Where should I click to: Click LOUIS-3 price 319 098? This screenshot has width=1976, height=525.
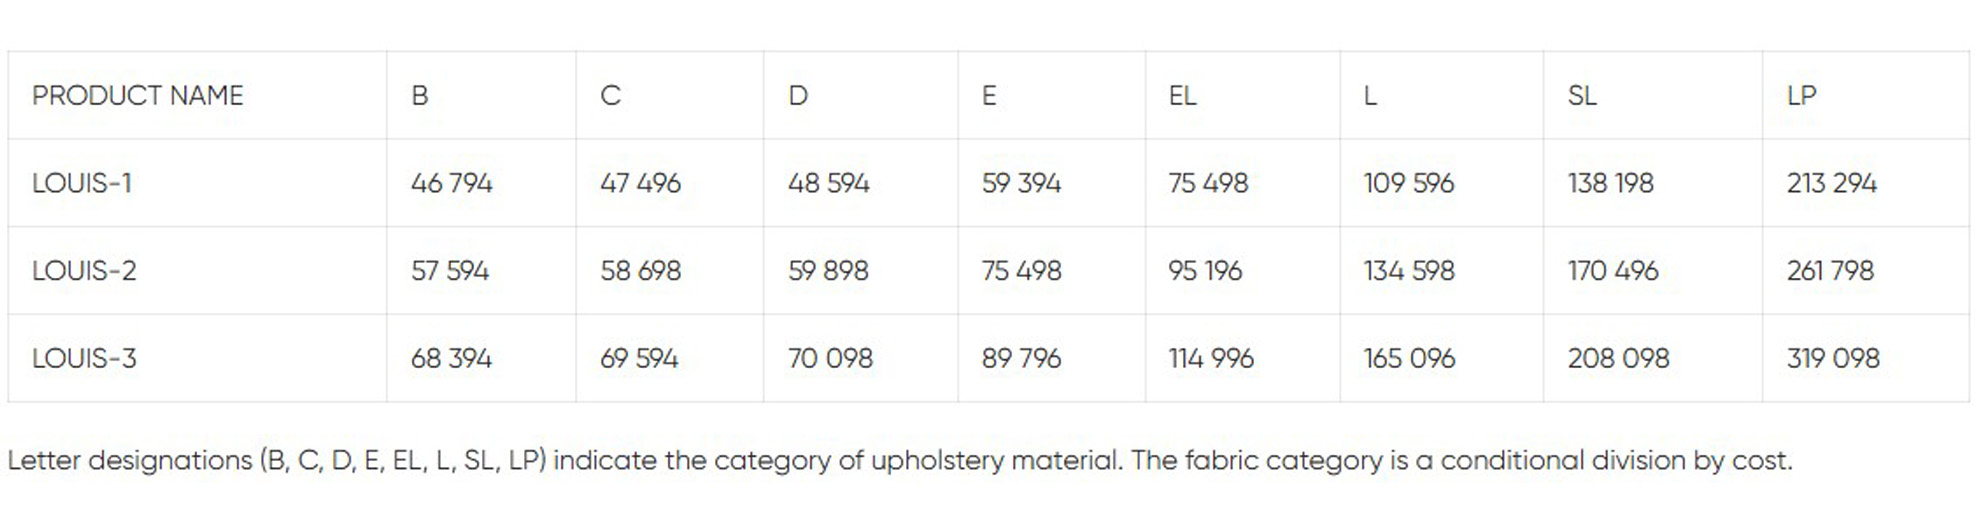[x=1833, y=359]
